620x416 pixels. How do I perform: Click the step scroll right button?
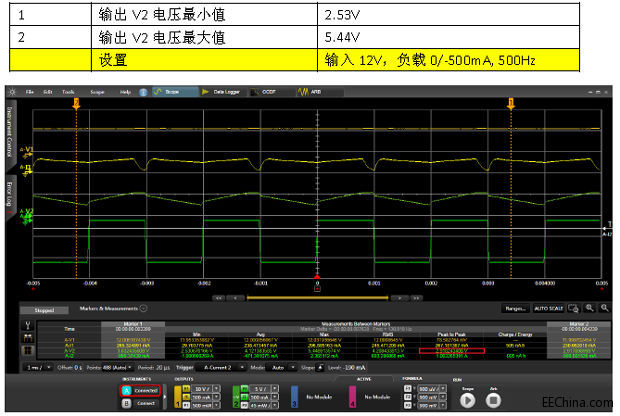(399, 298)
